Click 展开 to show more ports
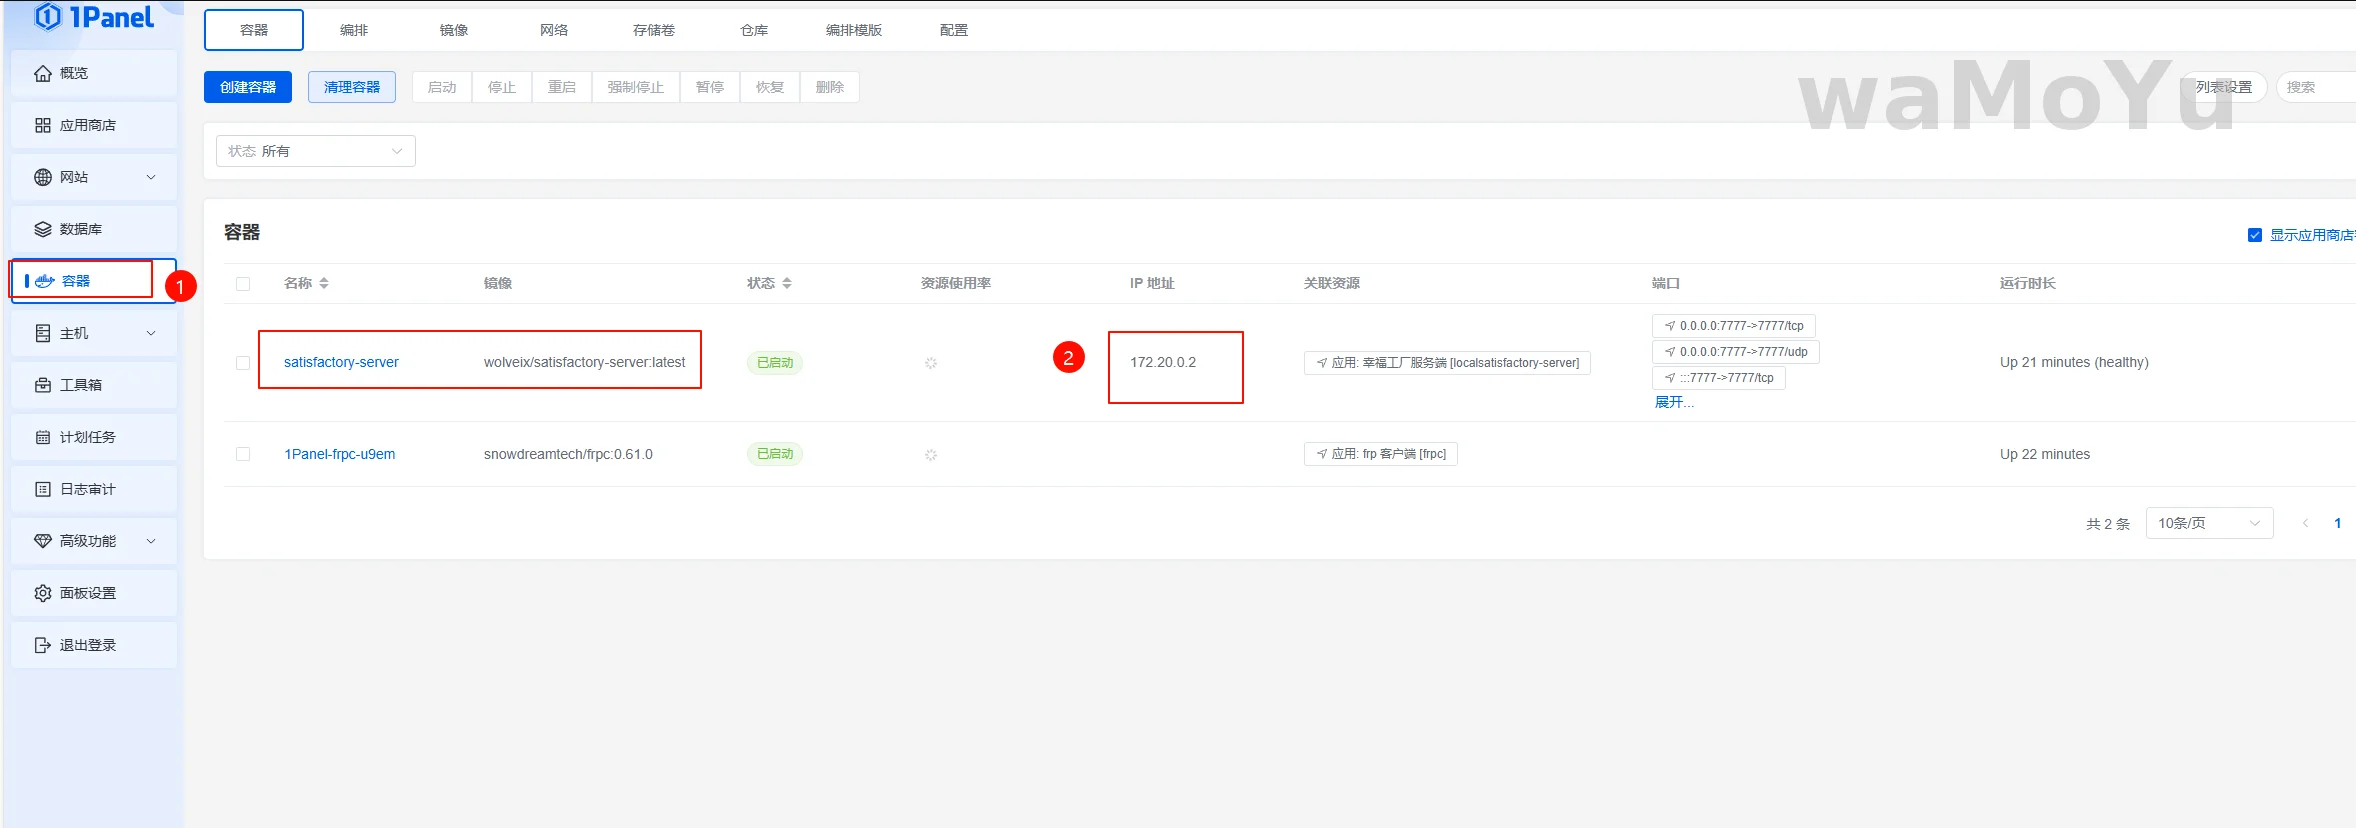Screen dimensions: 2356x828 click(x=1673, y=402)
